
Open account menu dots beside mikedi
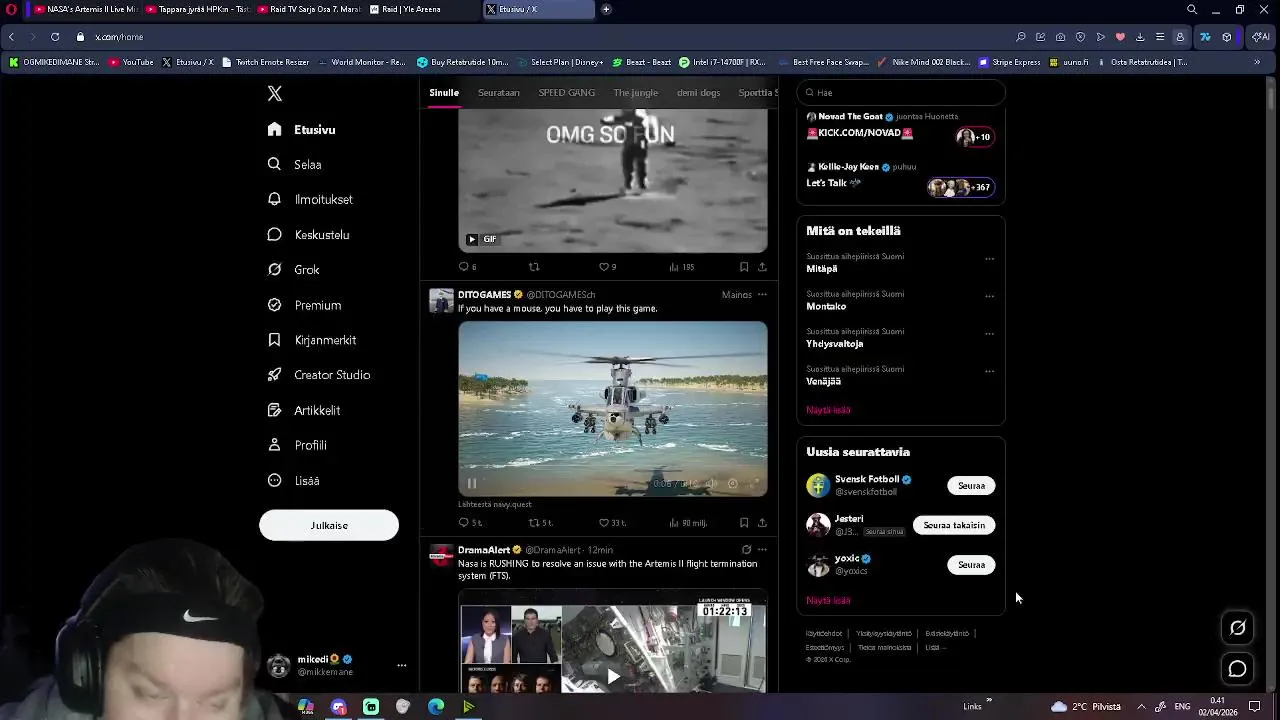[402, 665]
